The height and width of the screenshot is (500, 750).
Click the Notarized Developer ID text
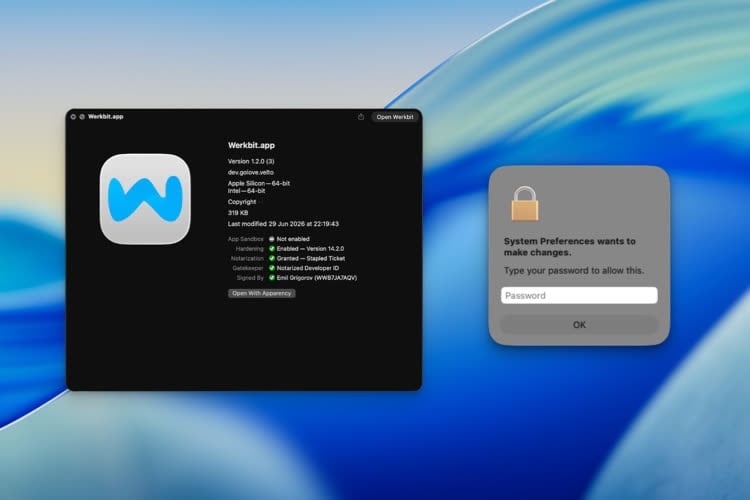[308, 268]
